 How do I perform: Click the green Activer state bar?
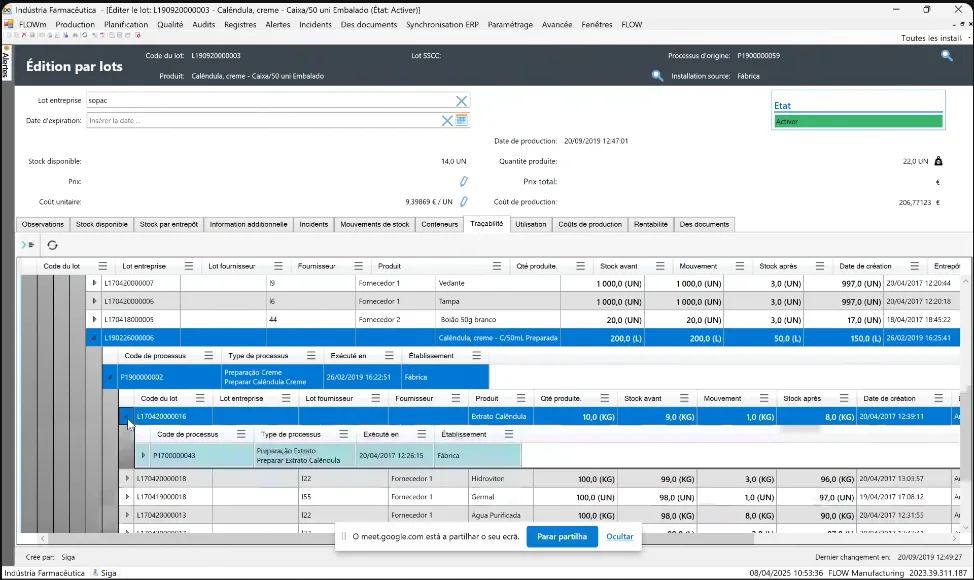[x=858, y=121]
